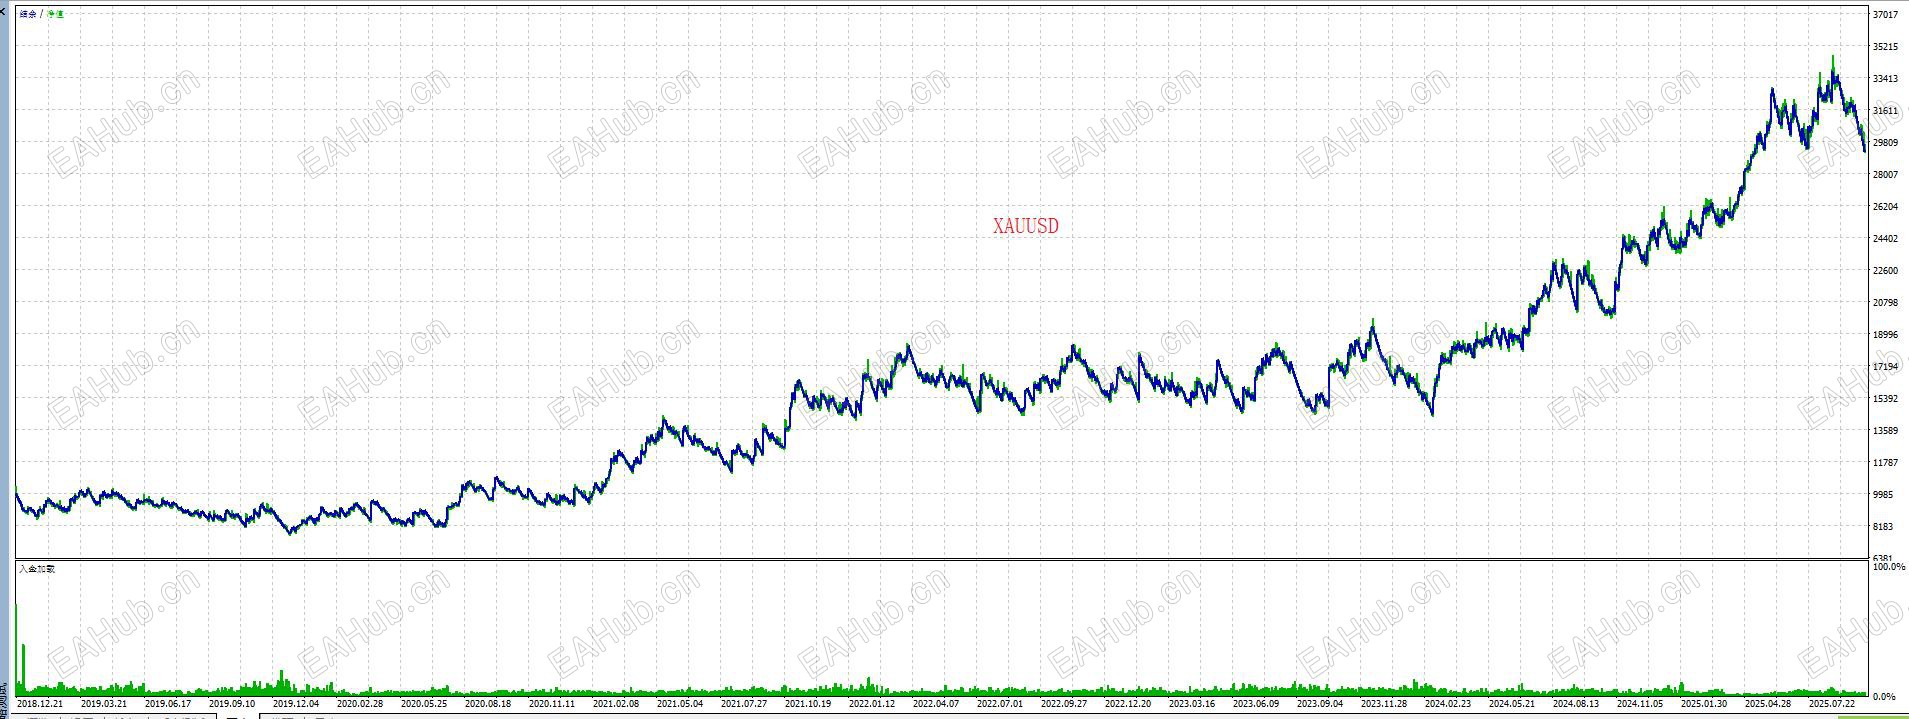Click the 100.0% label on lower panel
Viewport: 1909px width, 719px height.
point(1889,567)
